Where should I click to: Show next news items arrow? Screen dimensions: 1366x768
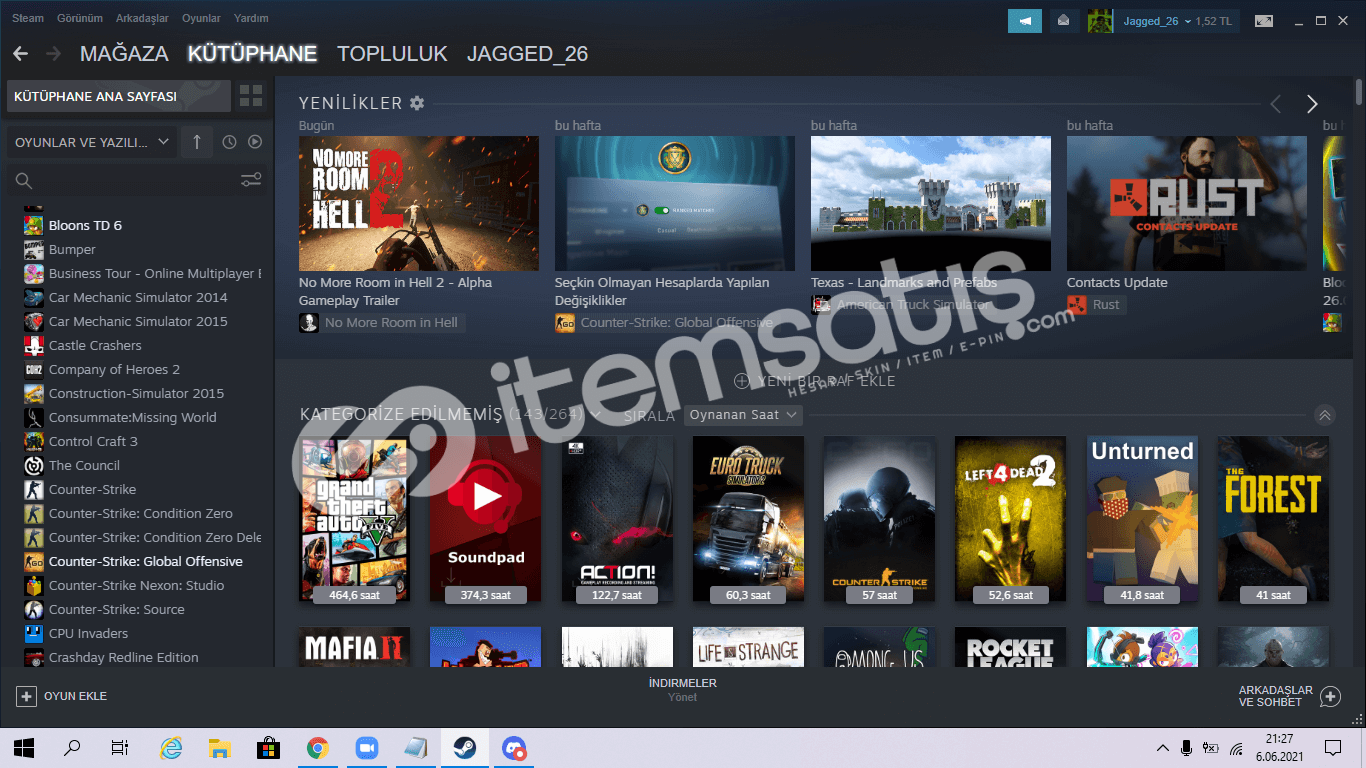tap(1312, 104)
